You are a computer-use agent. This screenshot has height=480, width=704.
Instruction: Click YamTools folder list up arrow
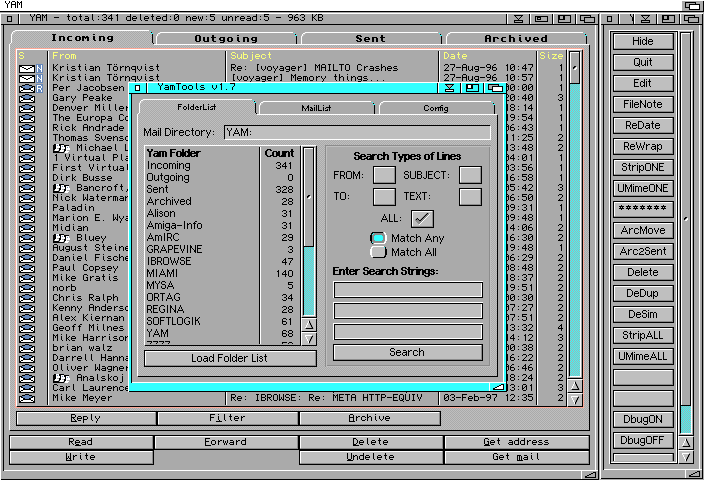[309, 325]
